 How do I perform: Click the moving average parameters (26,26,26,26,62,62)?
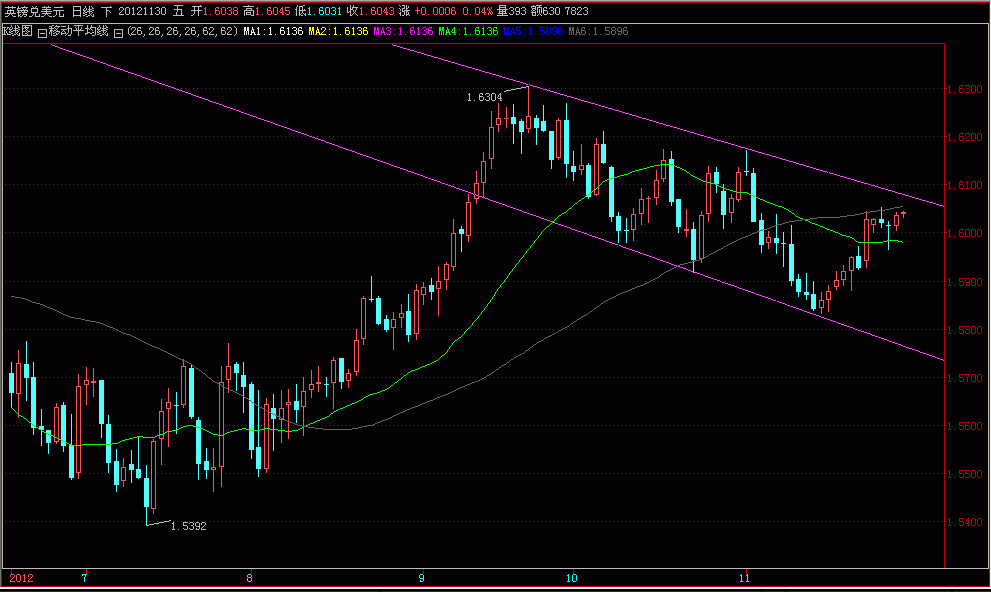point(183,32)
